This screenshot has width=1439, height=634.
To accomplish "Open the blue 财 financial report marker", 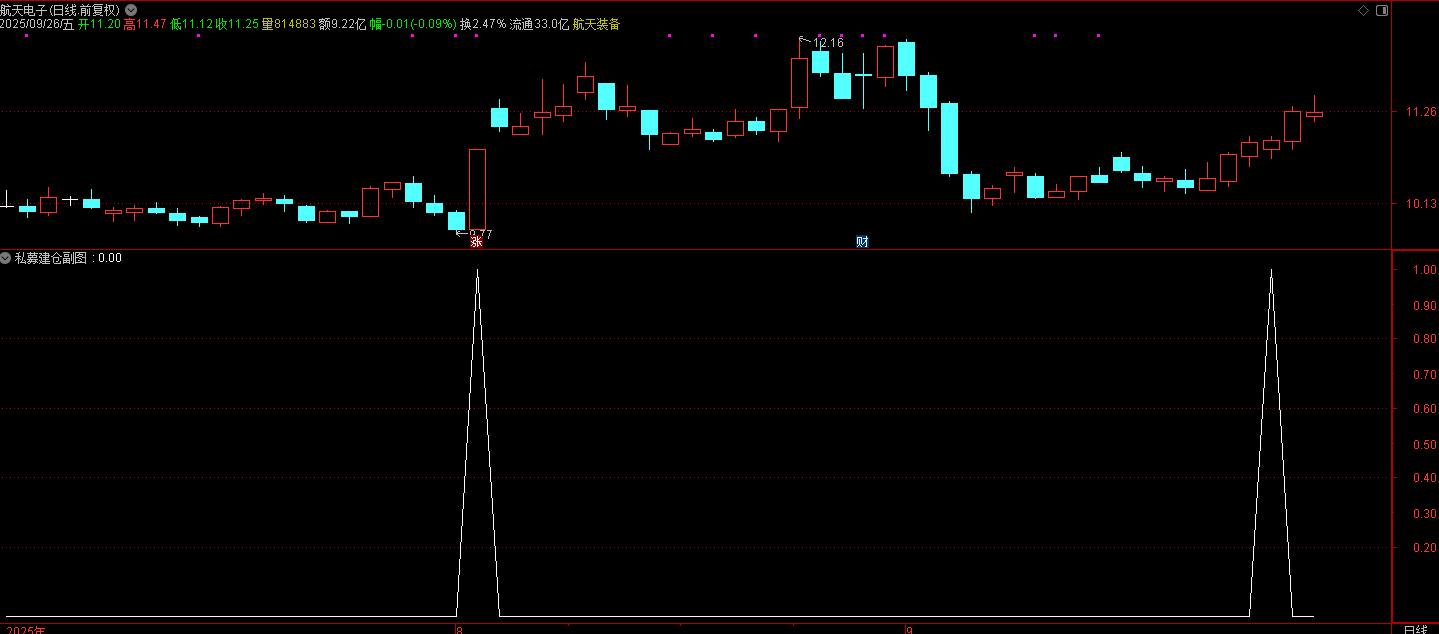I will tap(862, 242).
